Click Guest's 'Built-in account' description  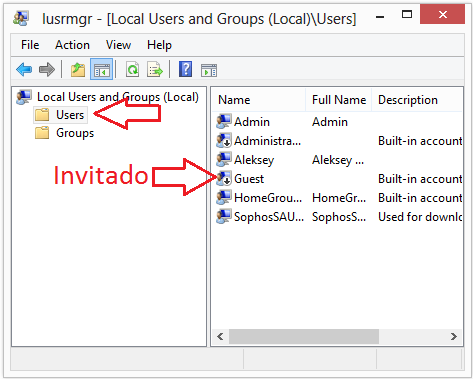pos(420,179)
